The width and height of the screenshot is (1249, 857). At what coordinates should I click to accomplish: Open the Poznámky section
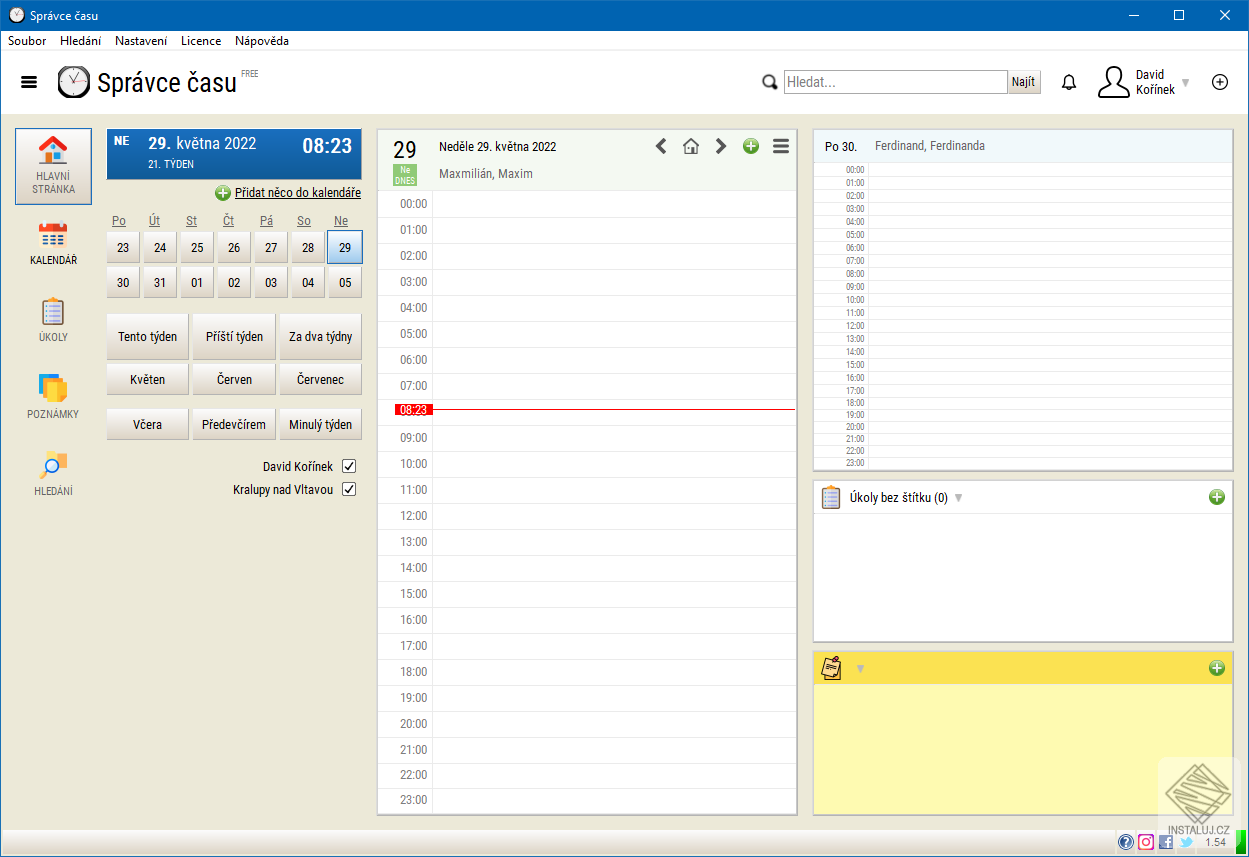click(x=53, y=397)
